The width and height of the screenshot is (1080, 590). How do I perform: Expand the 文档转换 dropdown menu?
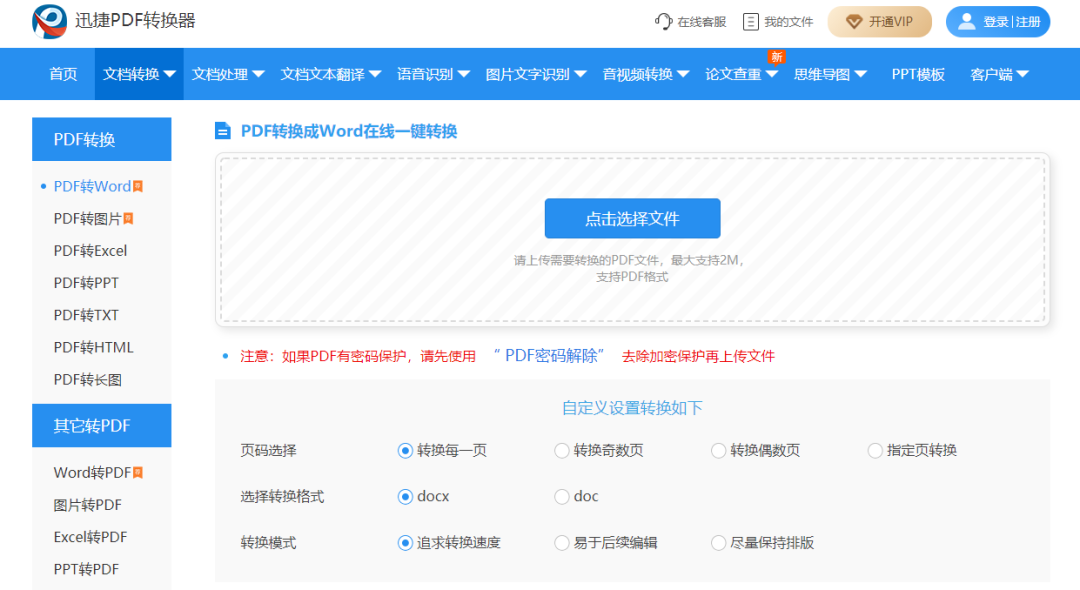(x=138, y=73)
